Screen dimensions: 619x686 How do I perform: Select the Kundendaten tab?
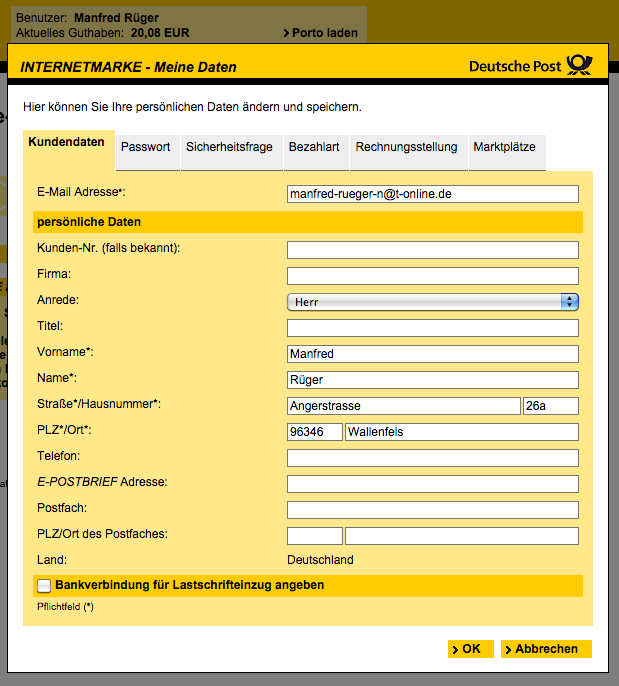click(x=67, y=143)
